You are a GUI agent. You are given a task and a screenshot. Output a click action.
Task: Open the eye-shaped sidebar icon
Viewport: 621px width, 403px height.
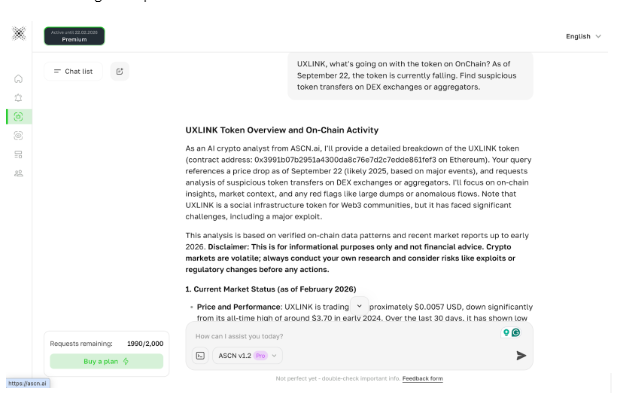pos(18,135)
